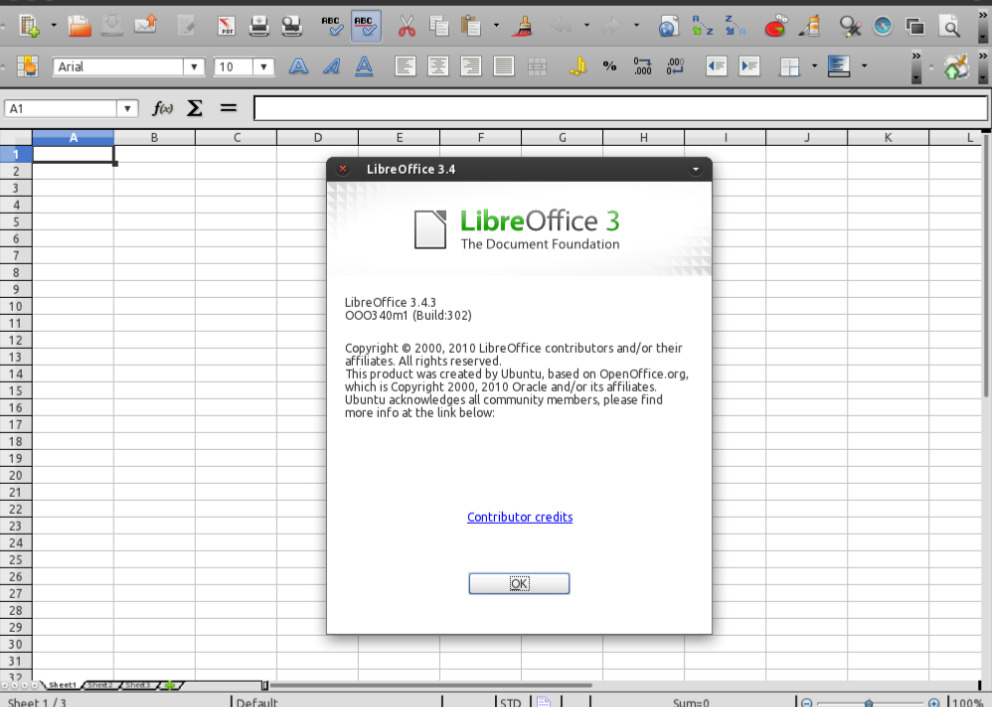Open the Function Wizard f(x) icon
This screenshot has width=992, height=707.
[x=163, y=109]
